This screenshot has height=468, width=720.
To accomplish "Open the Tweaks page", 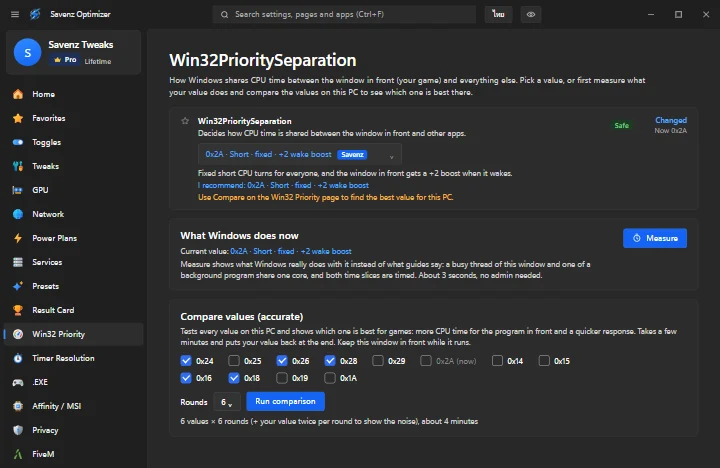I will tap(74, 166).
